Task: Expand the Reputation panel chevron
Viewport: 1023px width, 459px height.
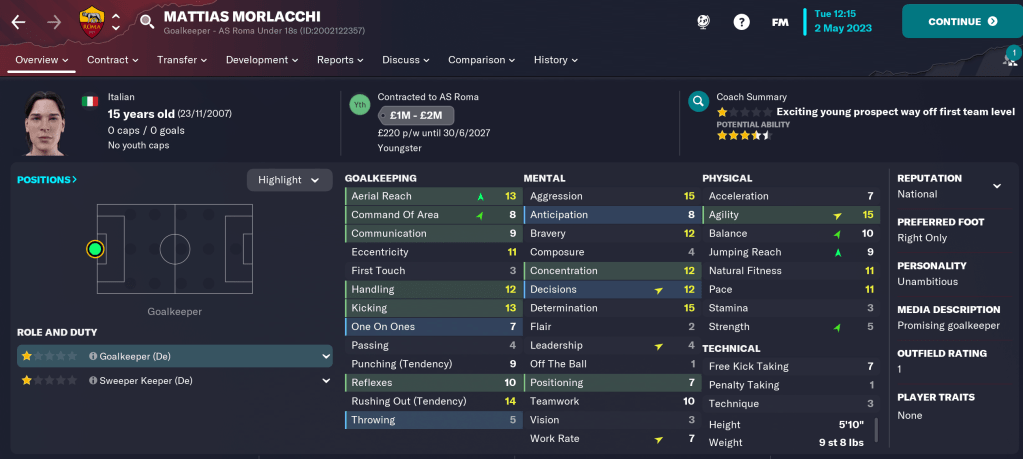Action: coord(996,186)
